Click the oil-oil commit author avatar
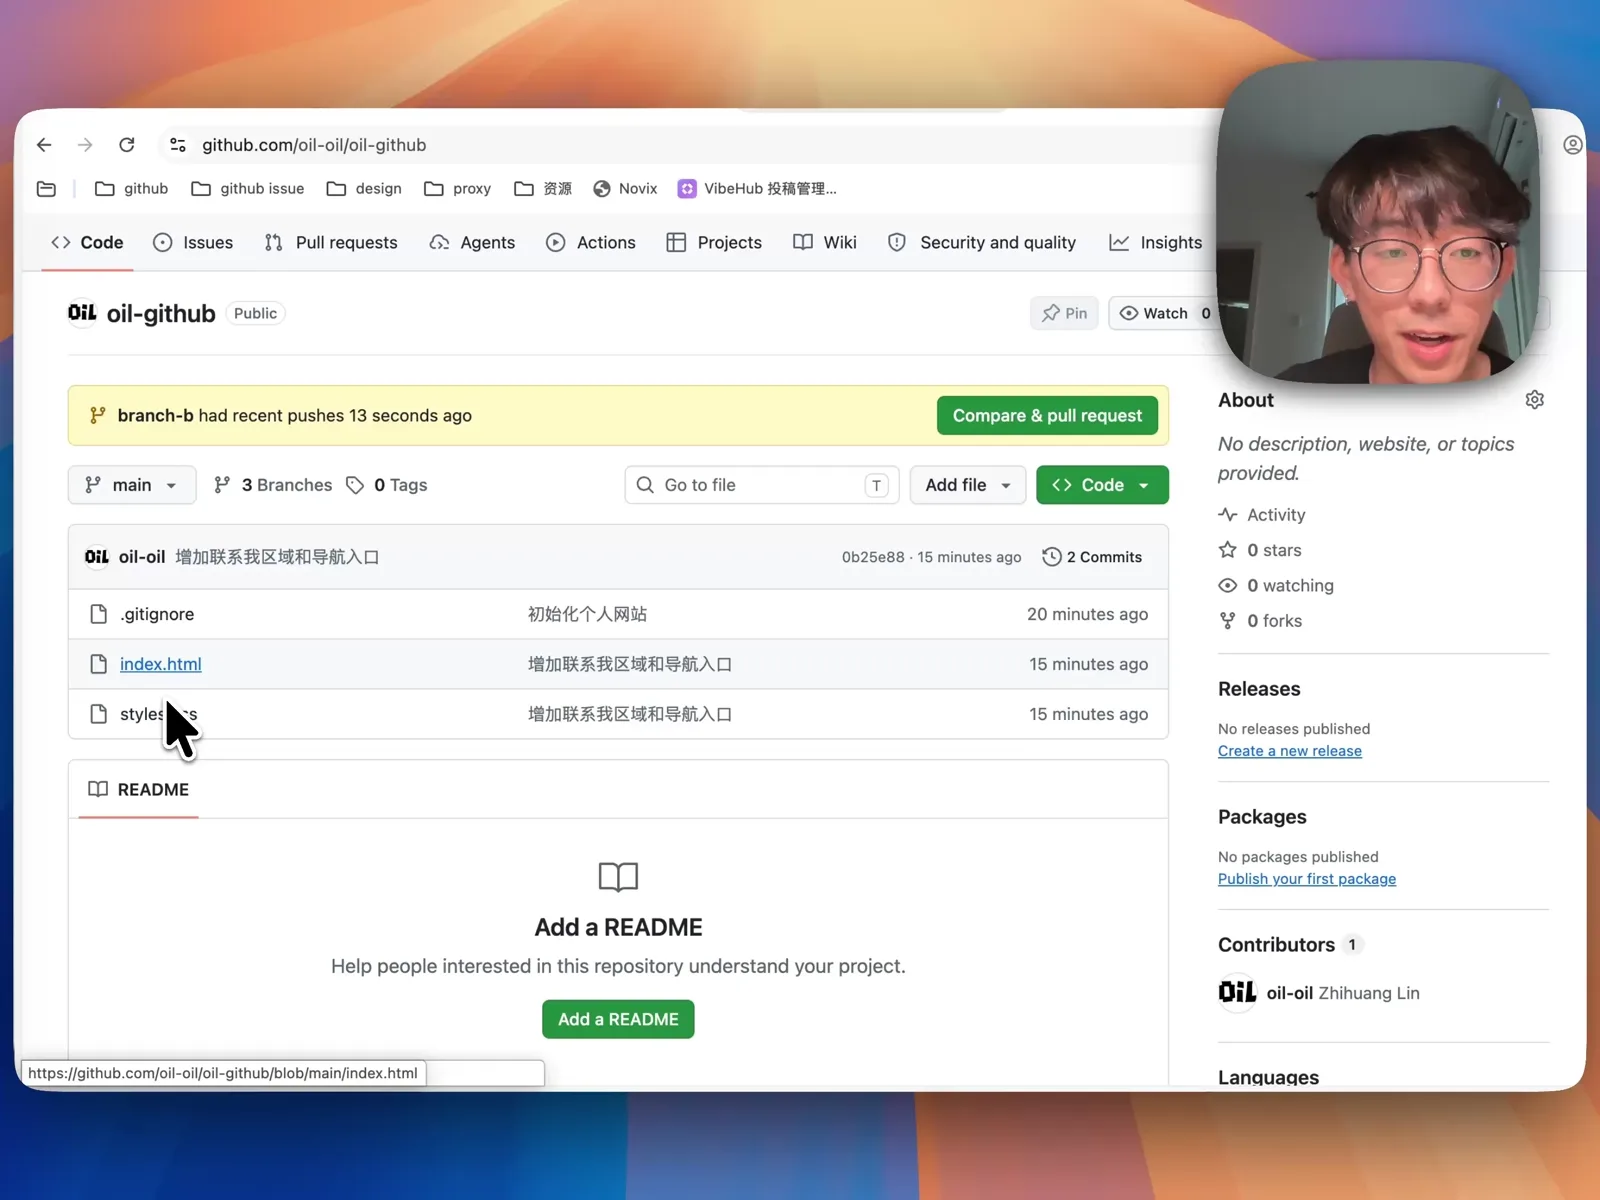The height and width of the screenshot is (1200, 1600). 97,557
